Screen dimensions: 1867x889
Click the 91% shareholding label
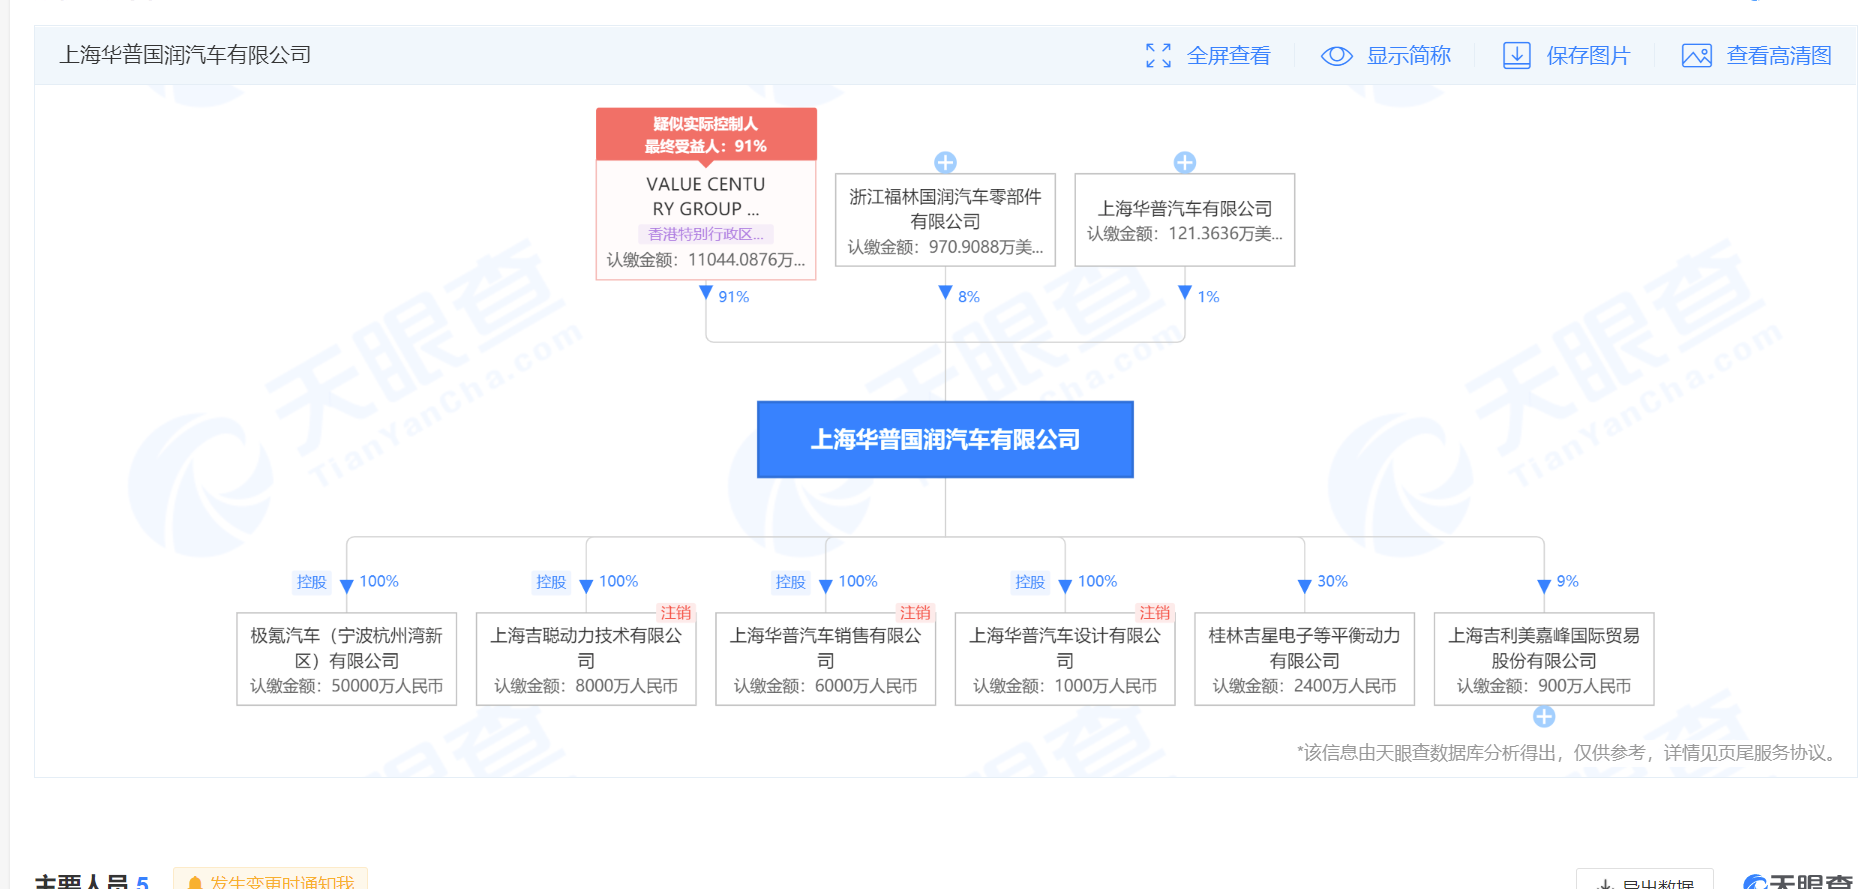coord(734,297)
